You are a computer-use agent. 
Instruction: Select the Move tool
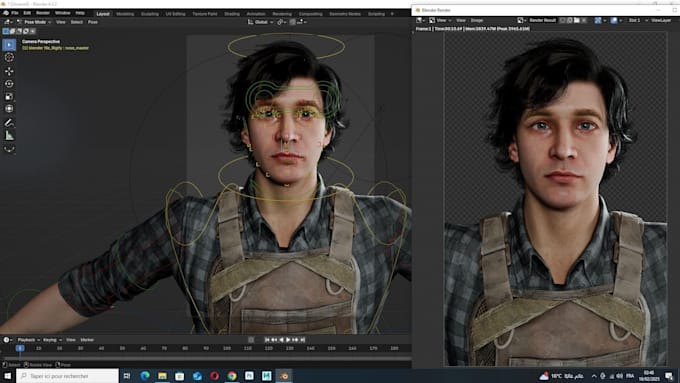[x=9, y=71]
